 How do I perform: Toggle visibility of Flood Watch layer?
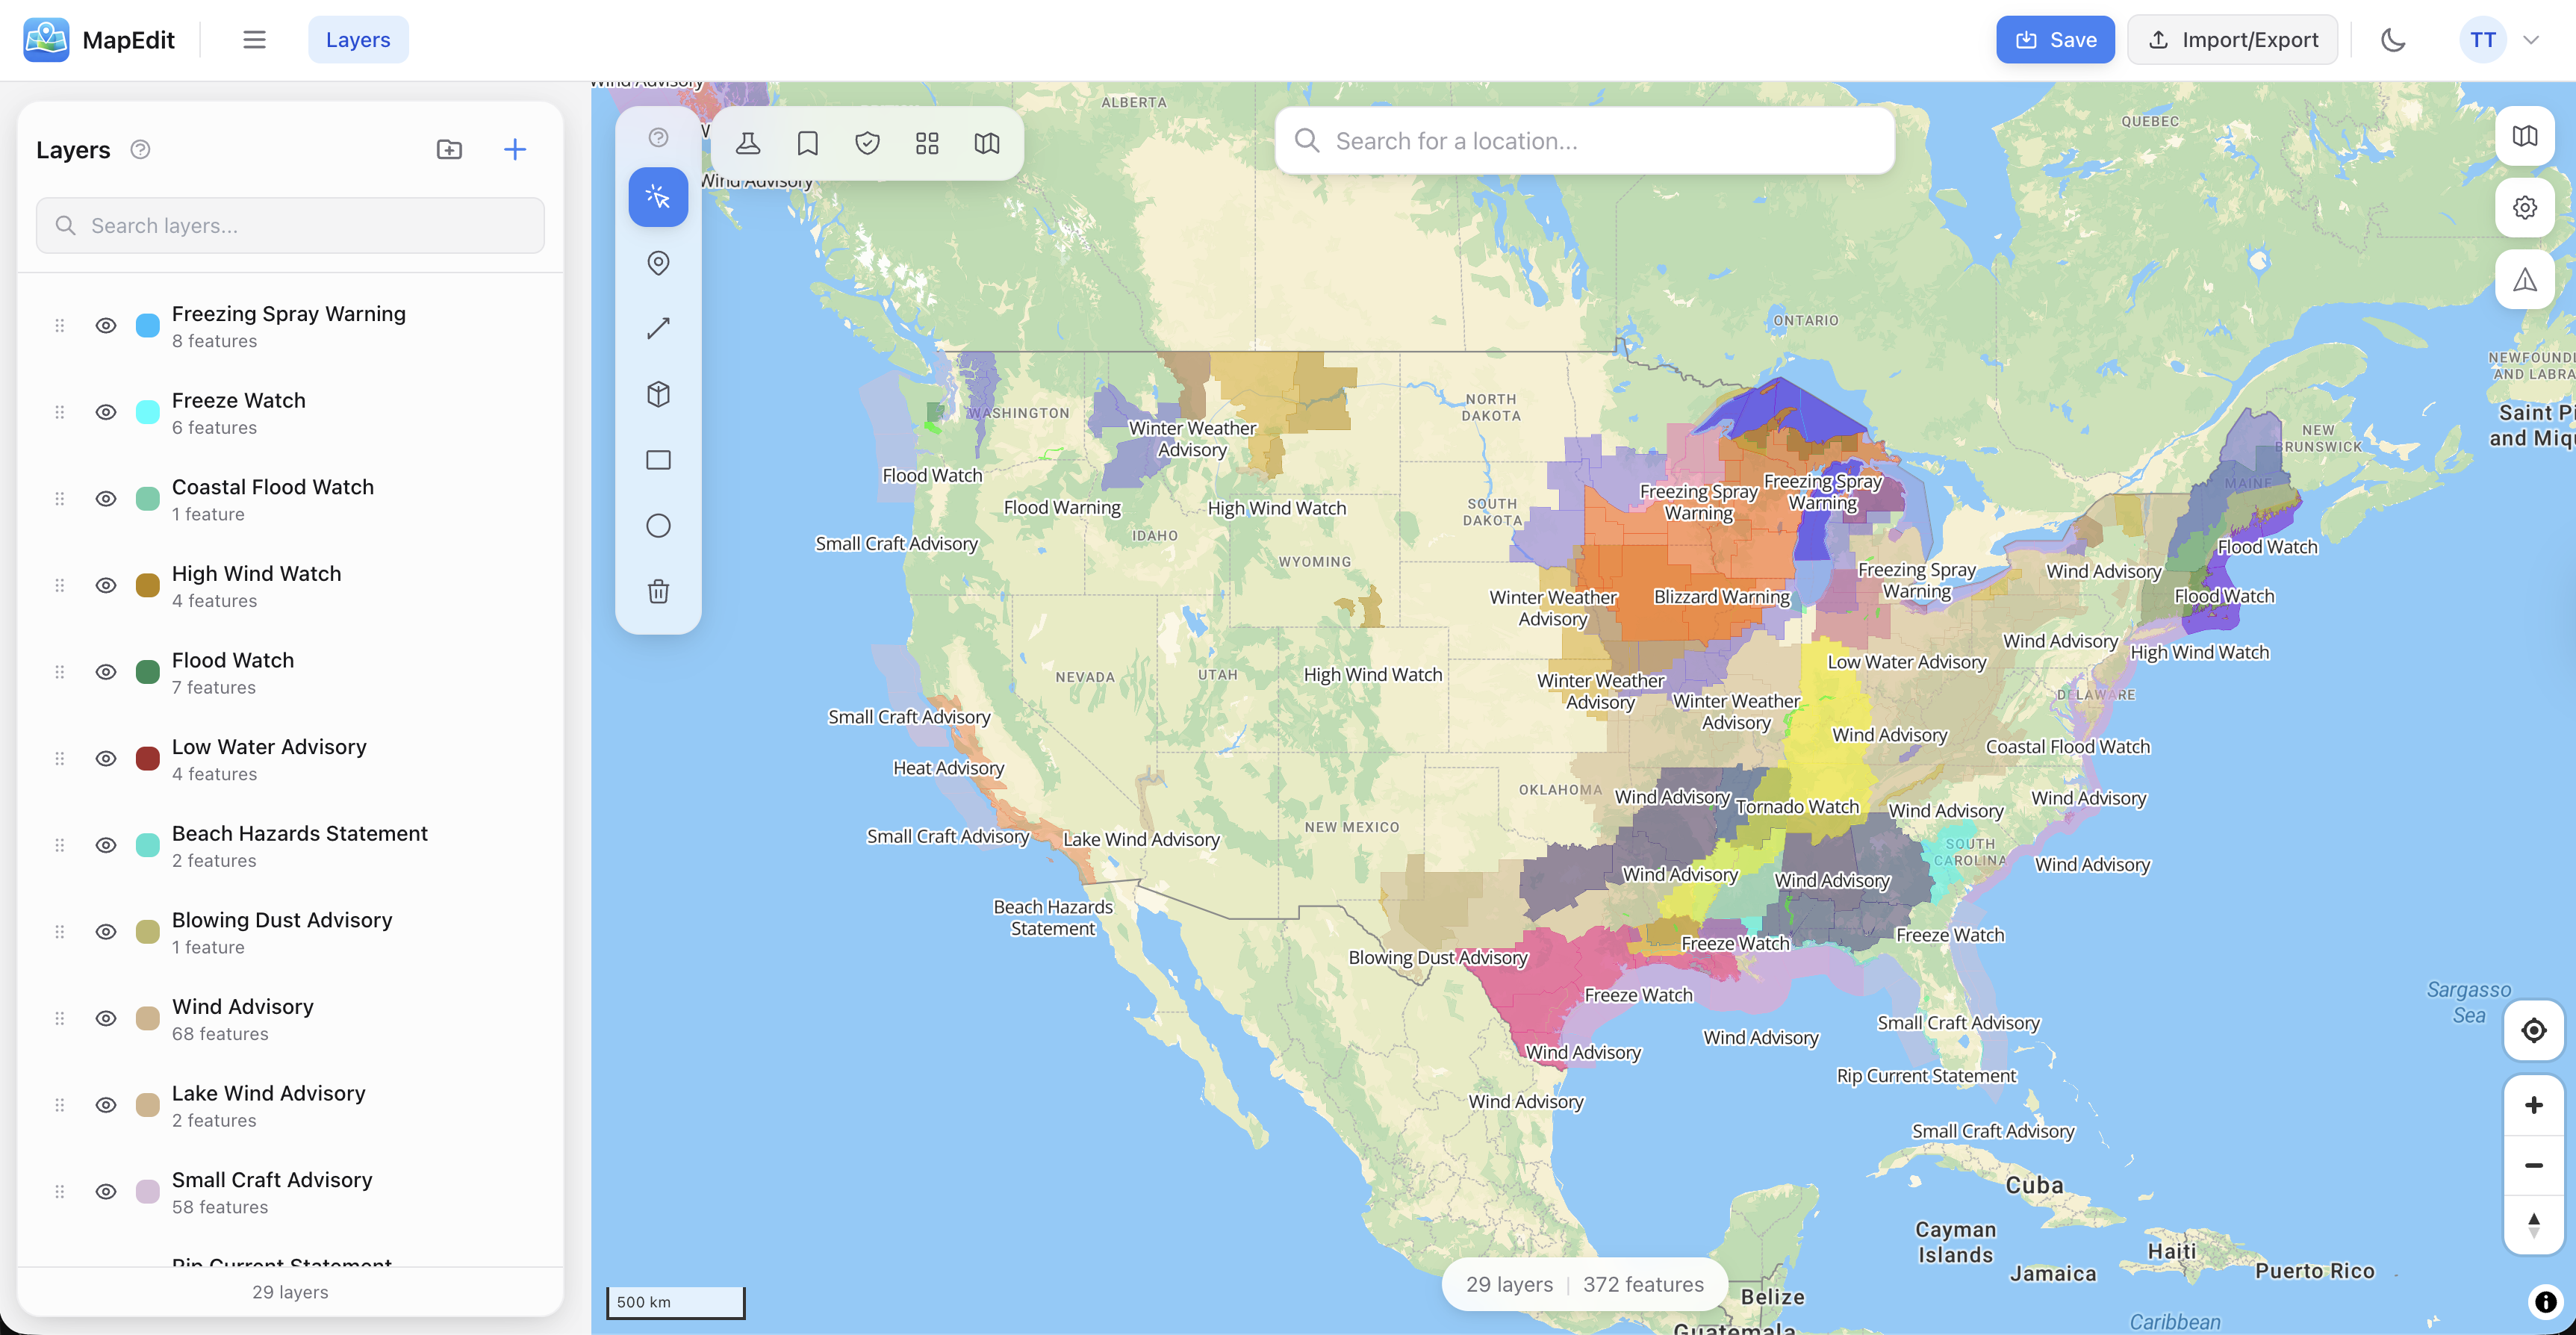106,672
